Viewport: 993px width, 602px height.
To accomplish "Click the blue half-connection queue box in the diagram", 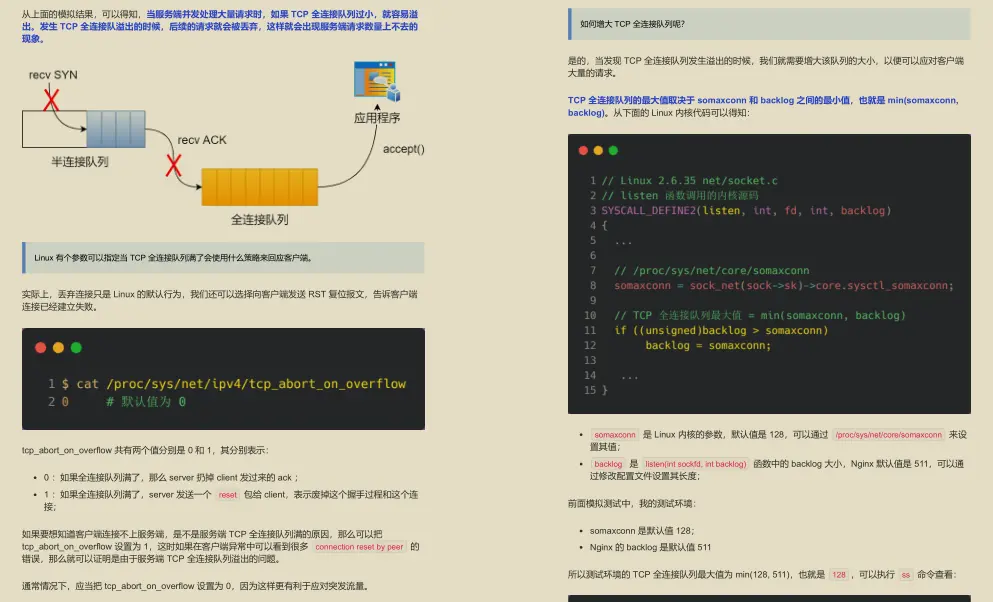I will coord(116,129).
